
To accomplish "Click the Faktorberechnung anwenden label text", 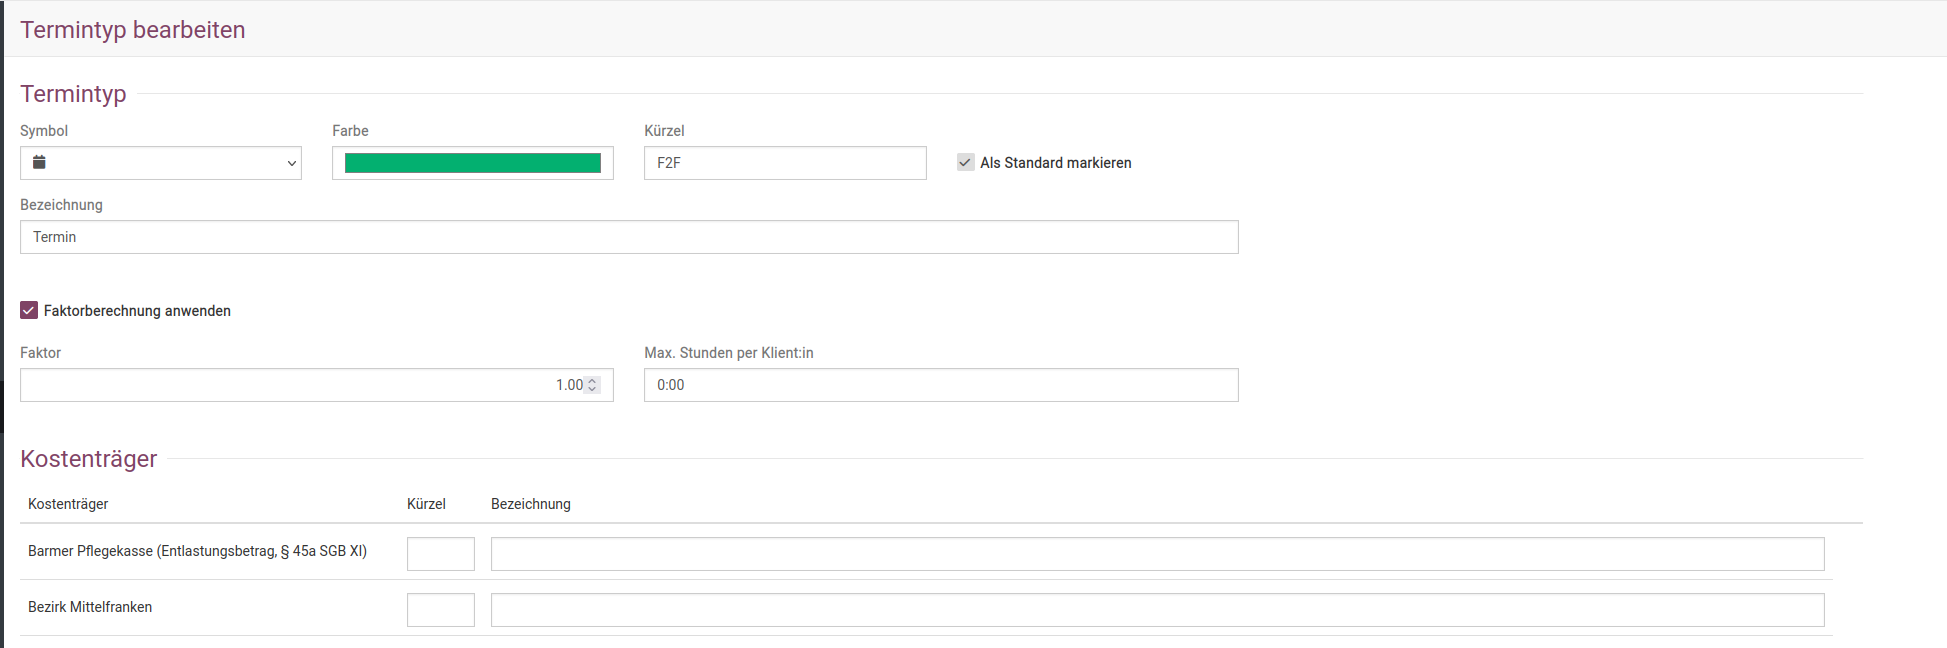I will (137, 311).
